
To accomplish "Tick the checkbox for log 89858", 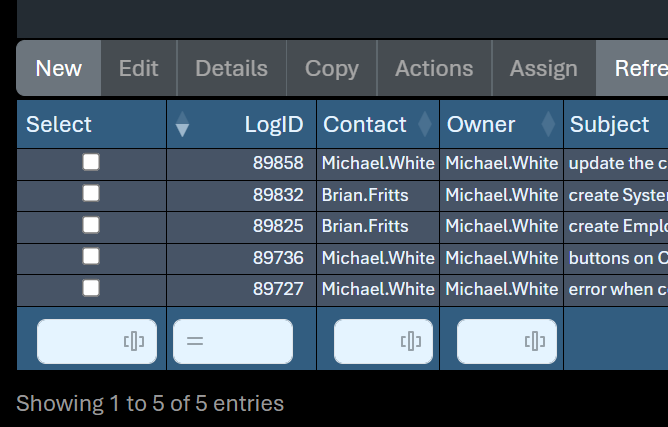I will pos(91,162).
